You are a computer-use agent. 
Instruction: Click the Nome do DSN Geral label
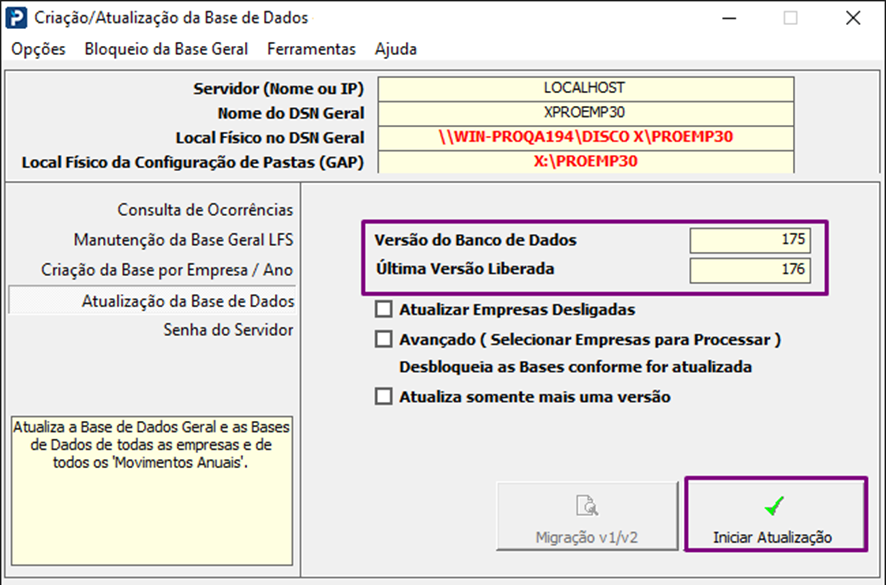pos(290,113)
